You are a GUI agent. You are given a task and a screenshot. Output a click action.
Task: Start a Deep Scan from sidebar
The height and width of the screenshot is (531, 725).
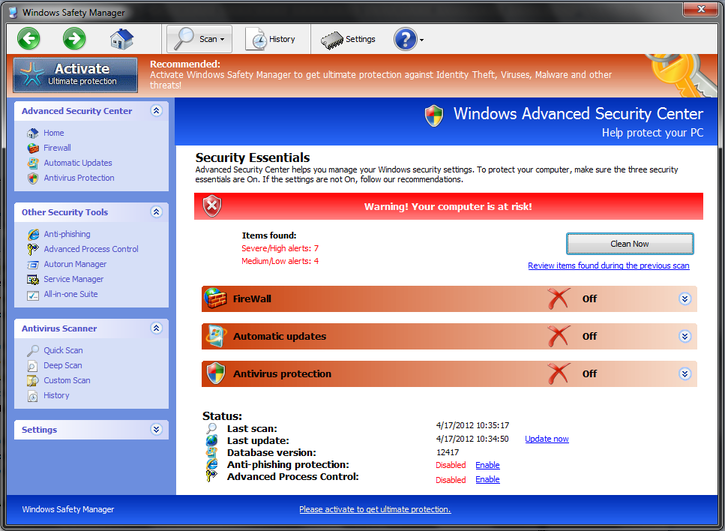point(63,365)
